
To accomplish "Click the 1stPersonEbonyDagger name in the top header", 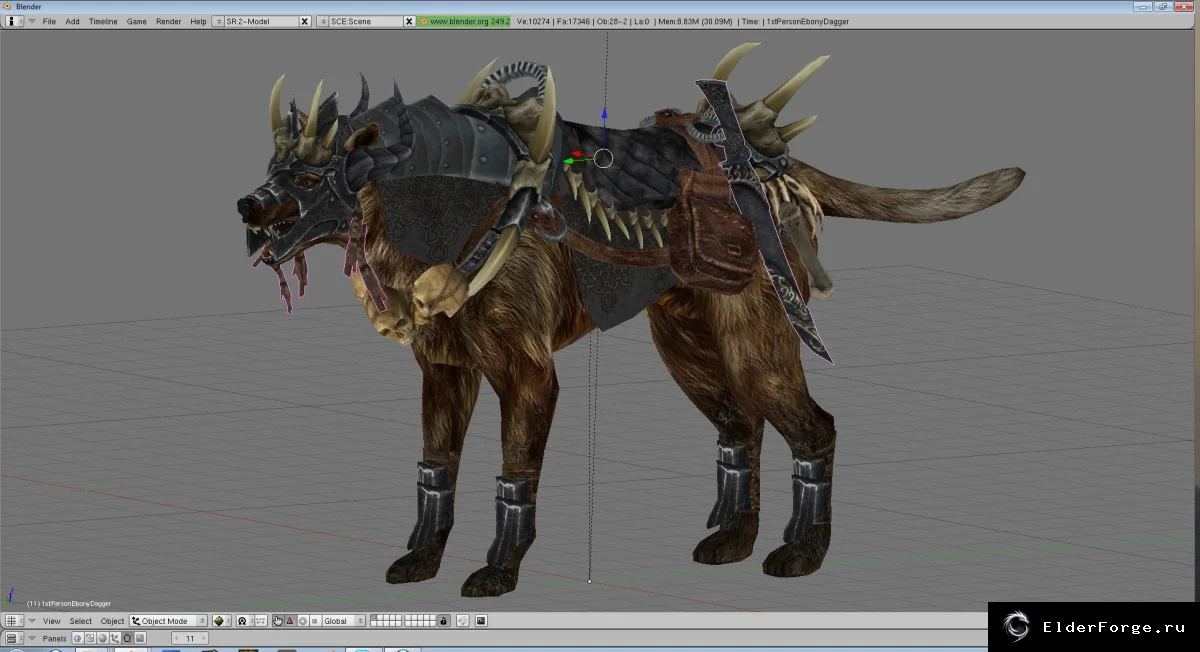I will 807,21.
